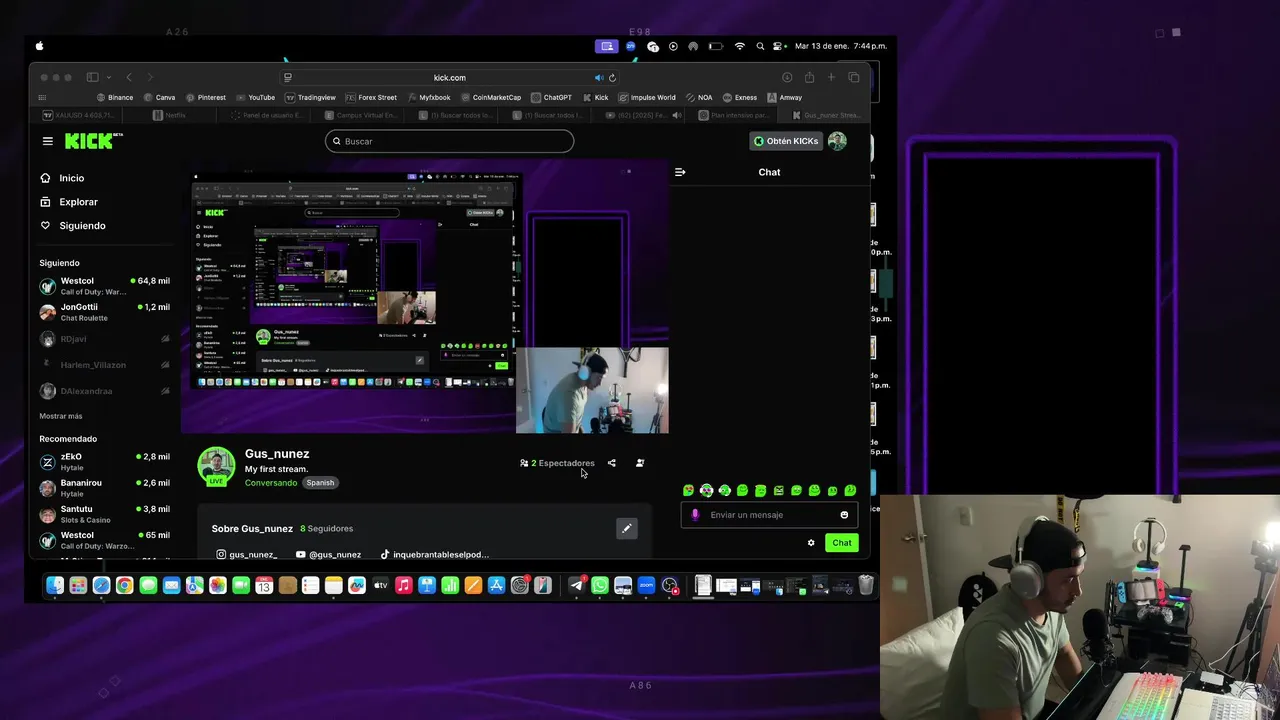Open Music app in the Dock
Viewport: 1280px width, 720px height.
[x=404, y=586]
